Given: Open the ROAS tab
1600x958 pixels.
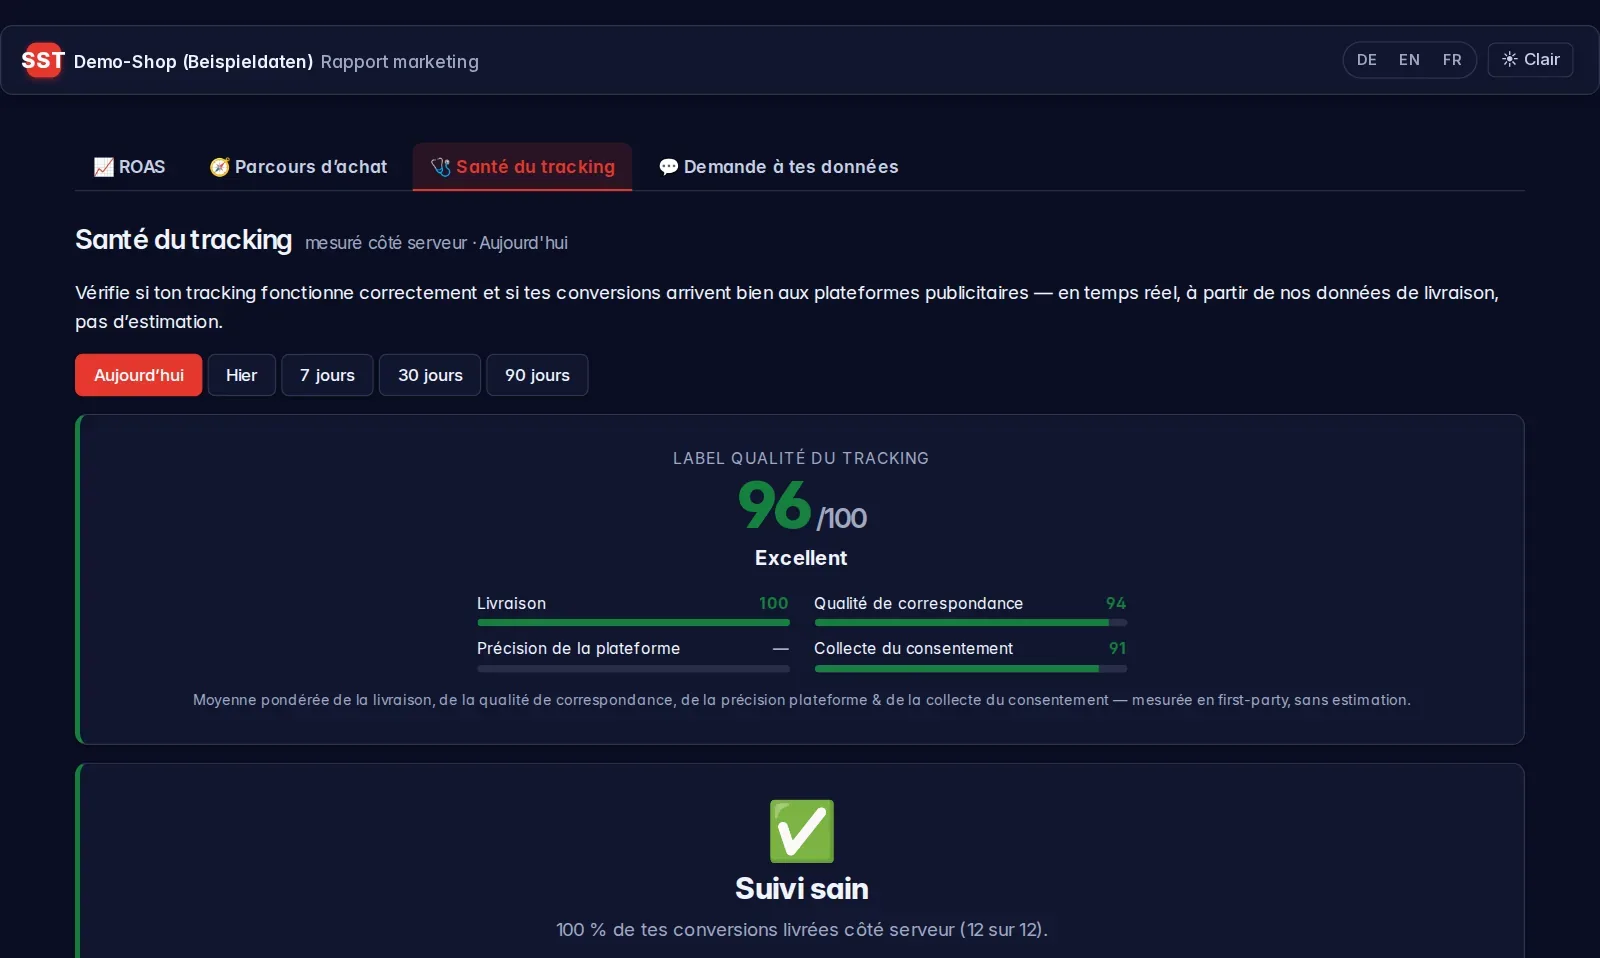Looking at the screenshot, I should [x=130, y=167].
